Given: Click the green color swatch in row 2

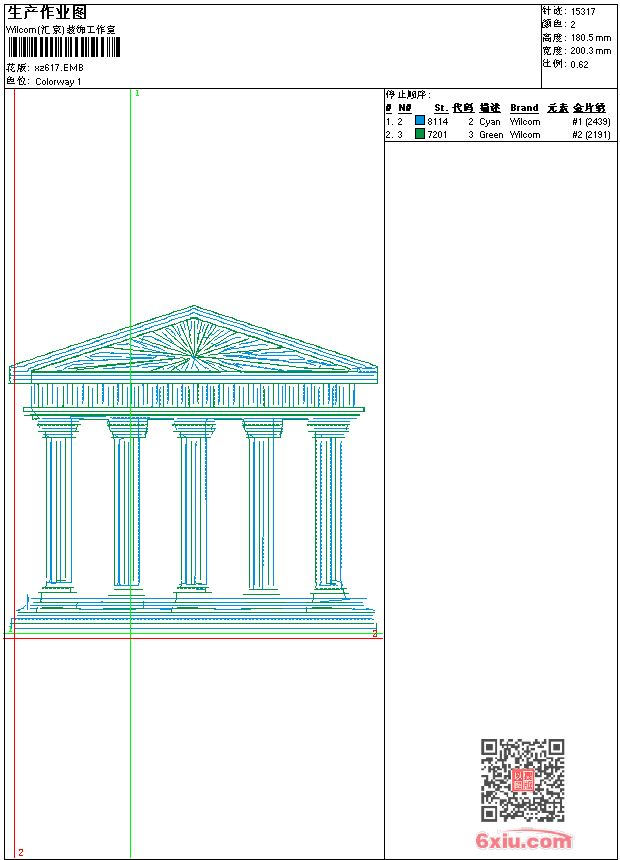Looking at the screenshot, I should pos(420,134).
